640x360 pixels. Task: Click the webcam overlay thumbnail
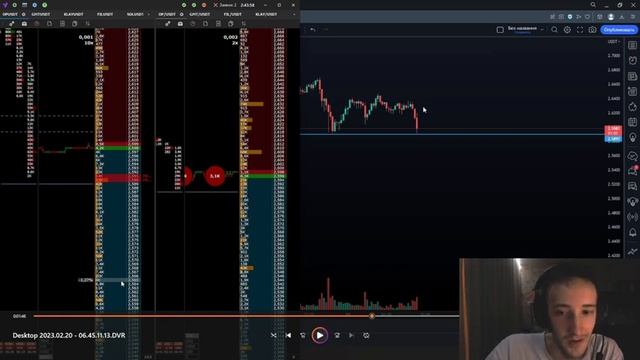click(x=549, y=309)
